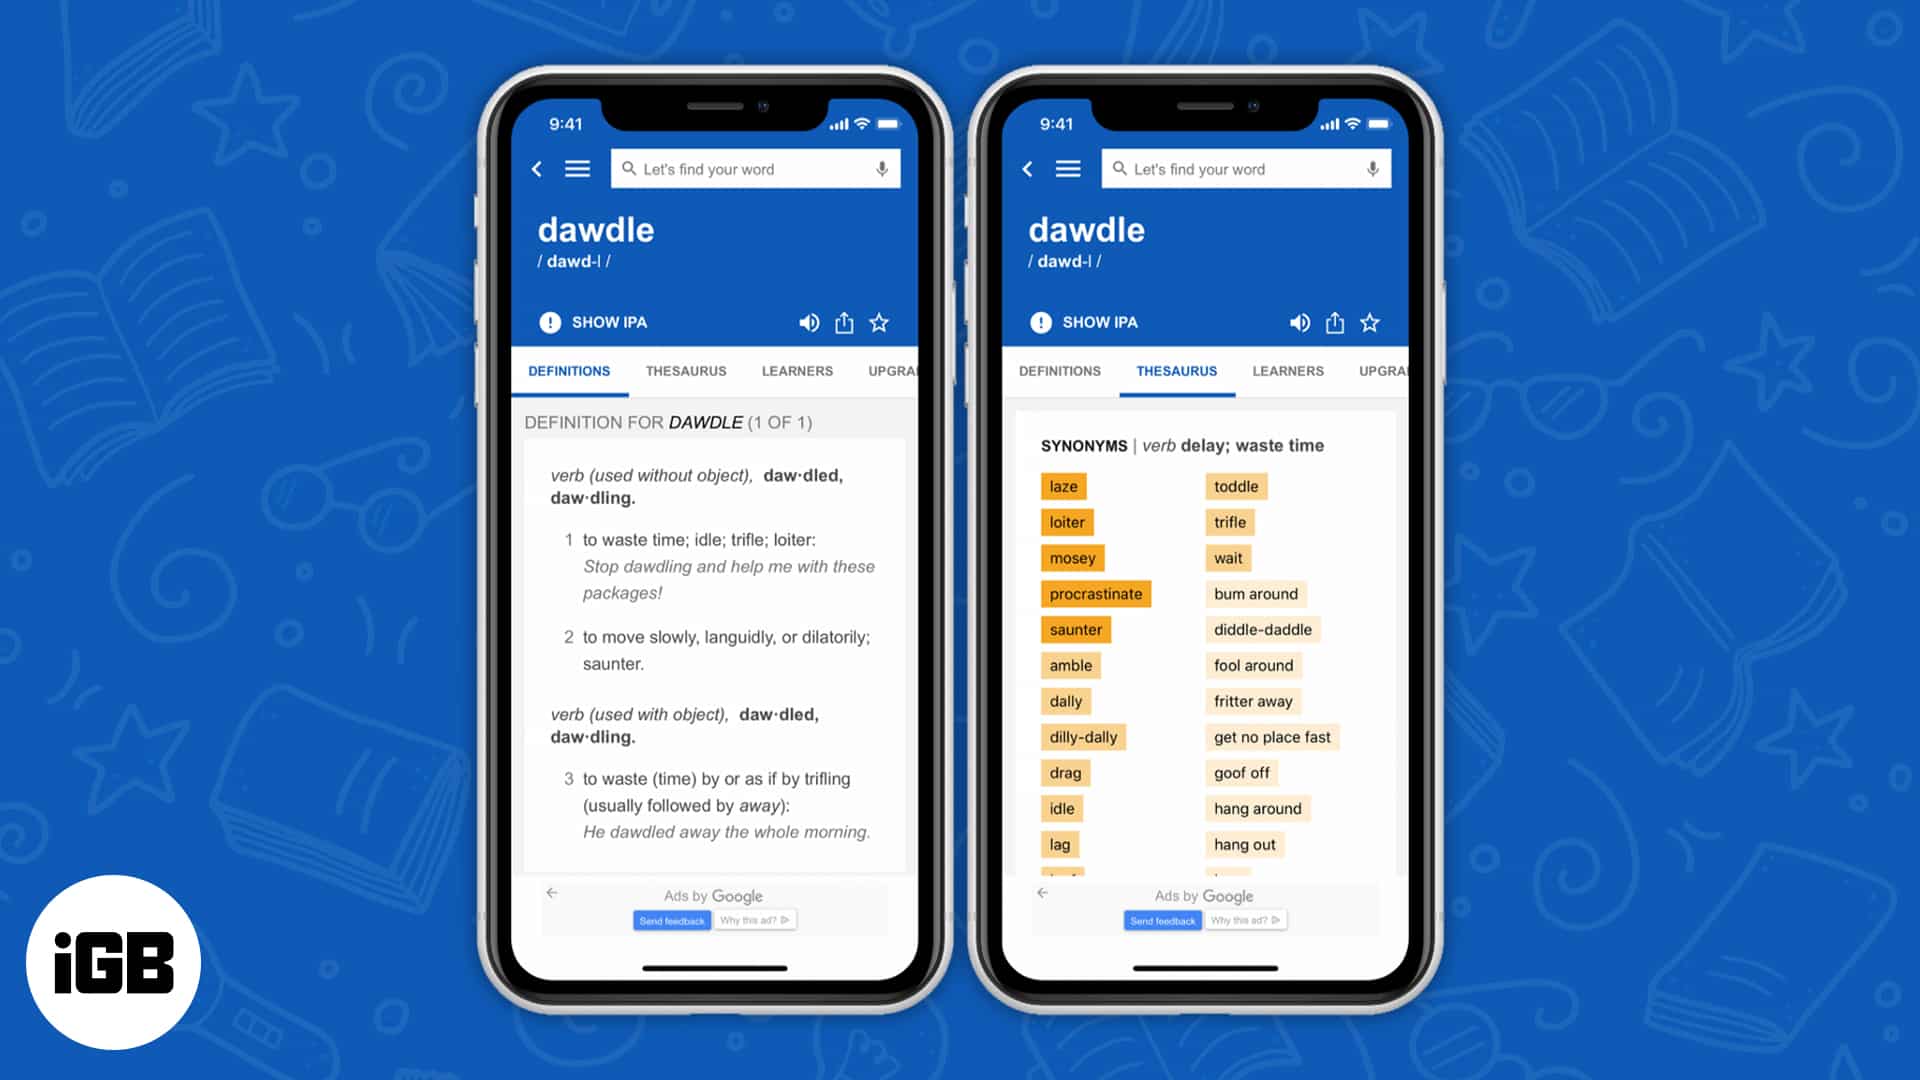Switch to the THESAURUS tab
This screenshot has width=1920, height=1080.
click(686, 371)
